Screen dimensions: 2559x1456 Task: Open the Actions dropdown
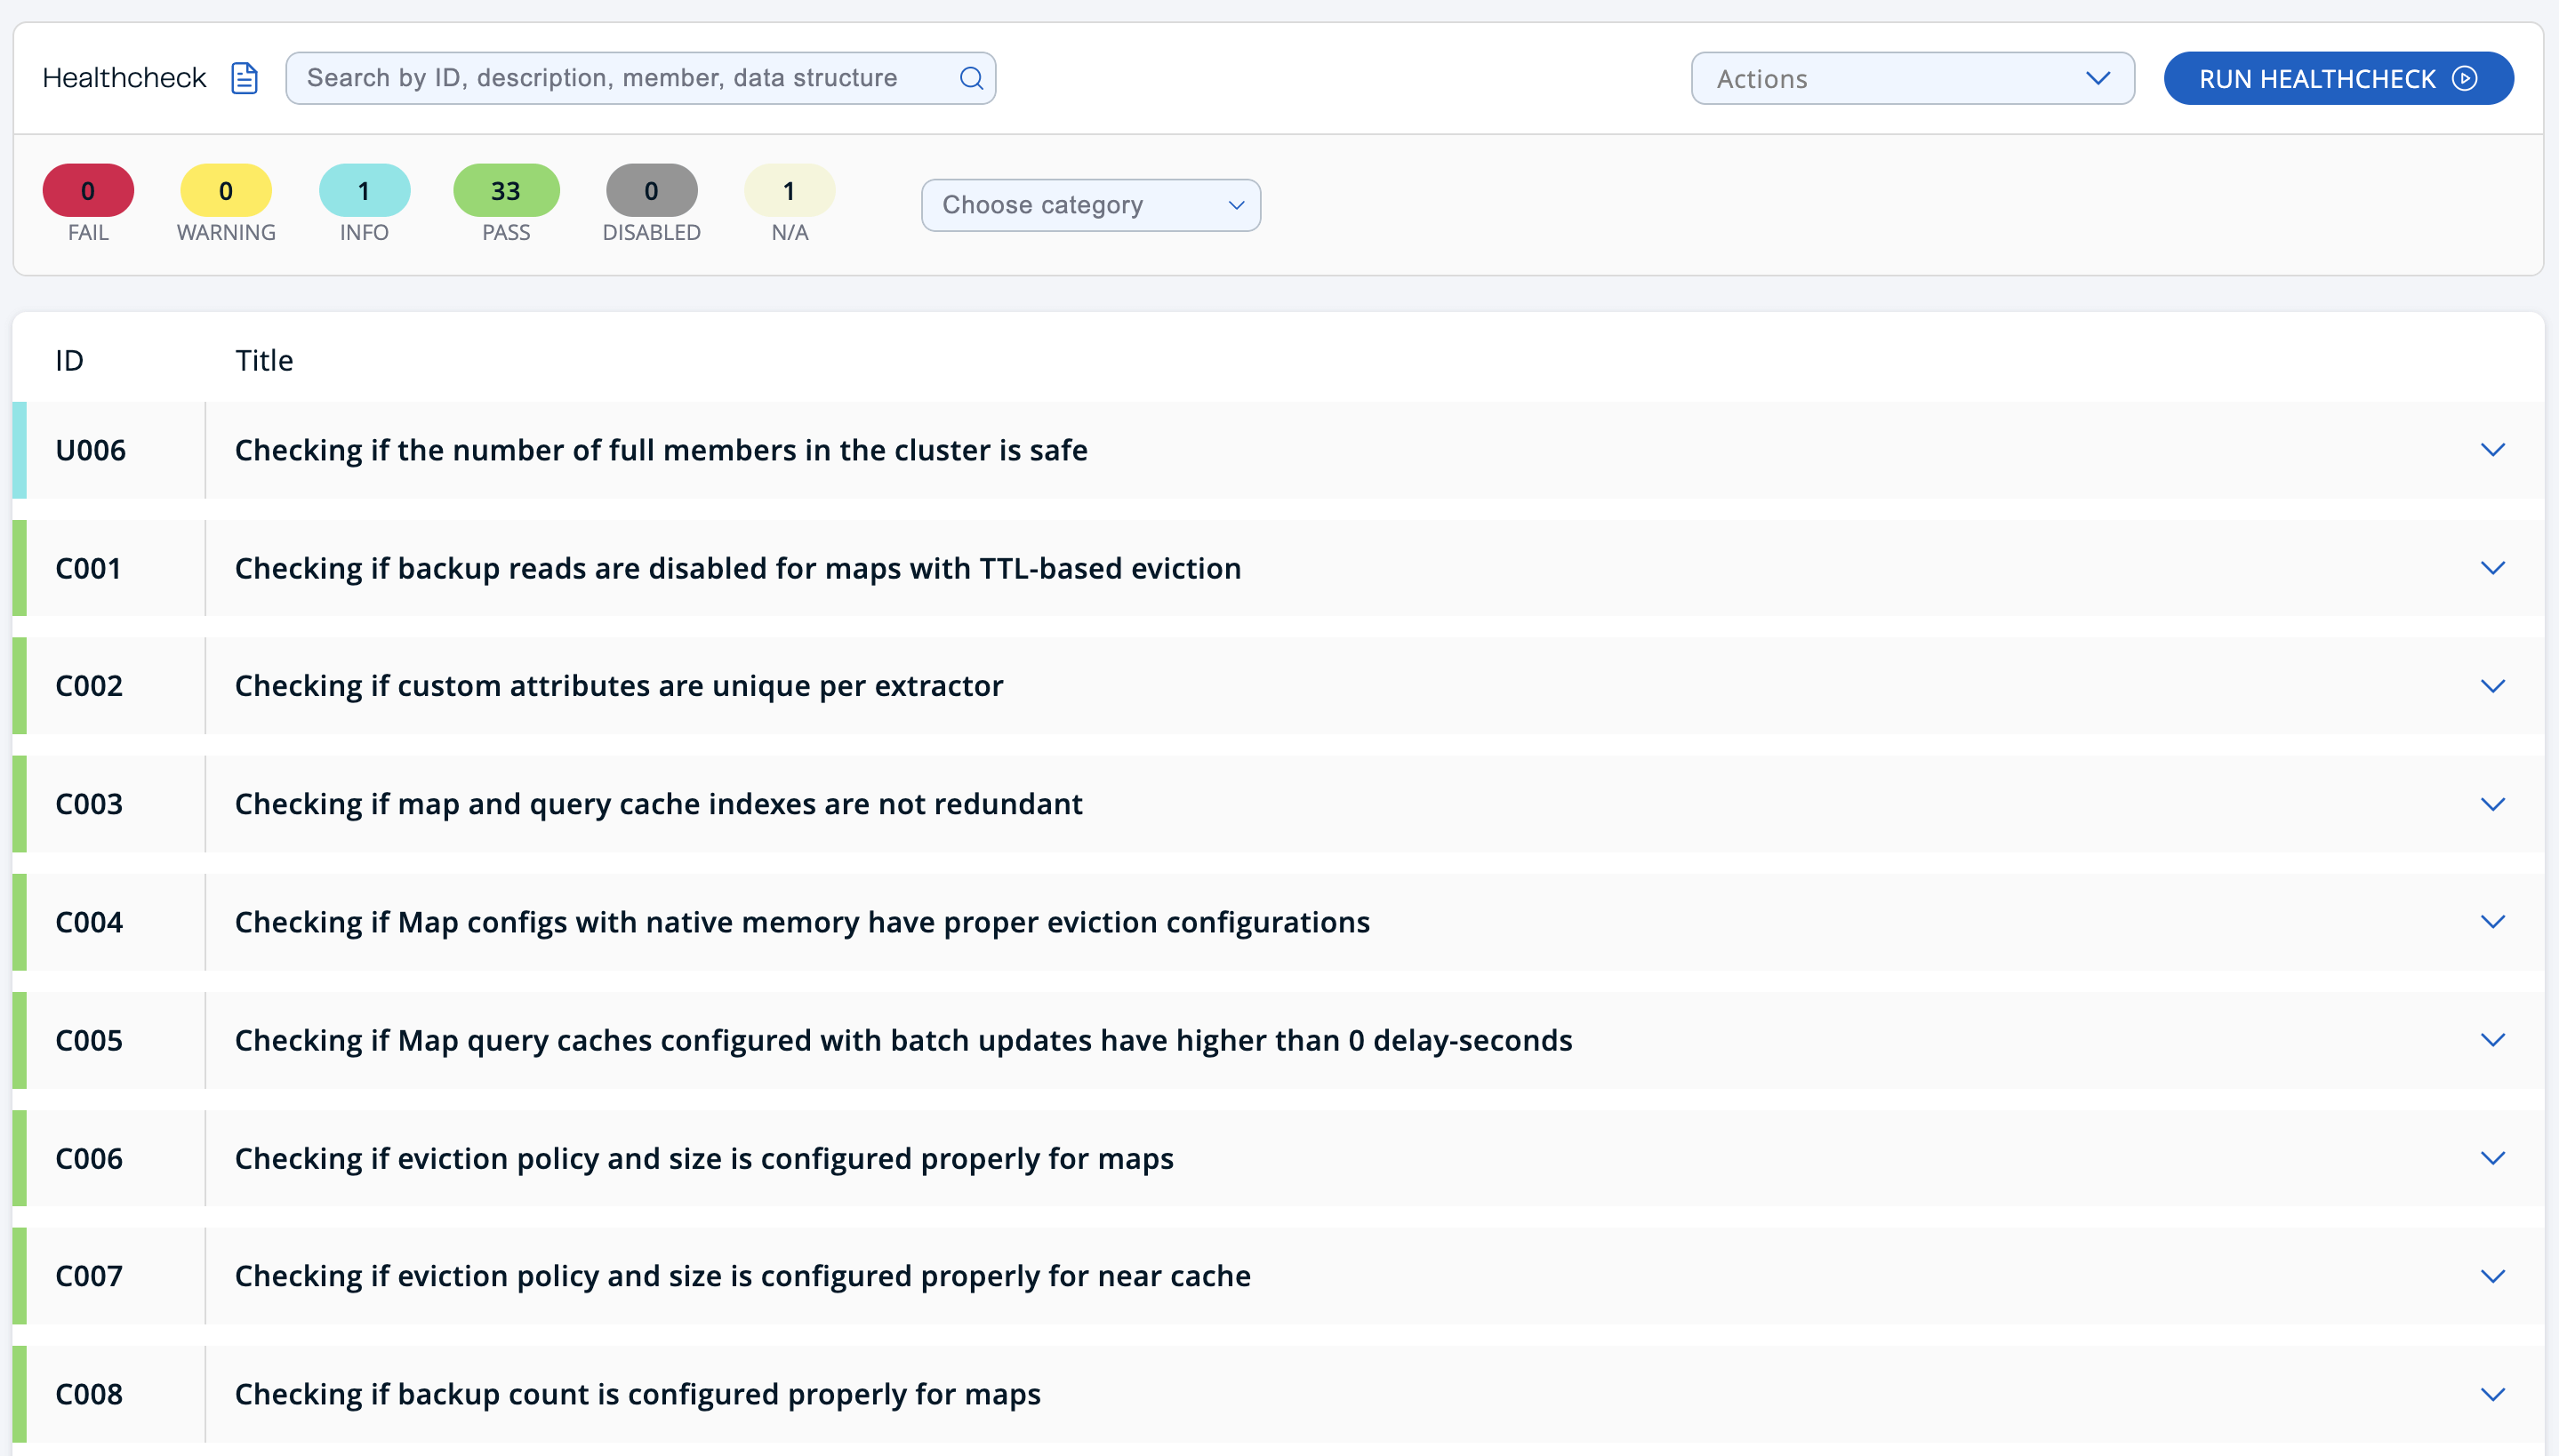pyautogui.click(x=1911, y=78)
